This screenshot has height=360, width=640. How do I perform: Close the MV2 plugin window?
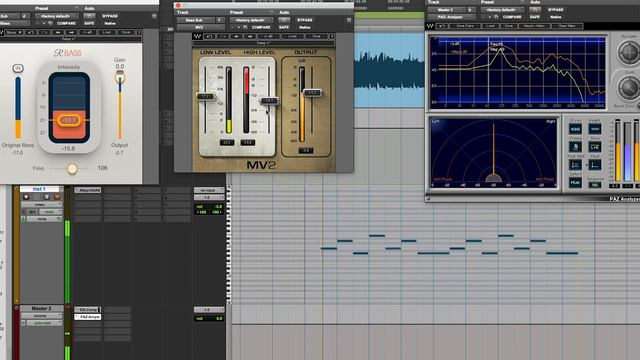coord(178,5)
